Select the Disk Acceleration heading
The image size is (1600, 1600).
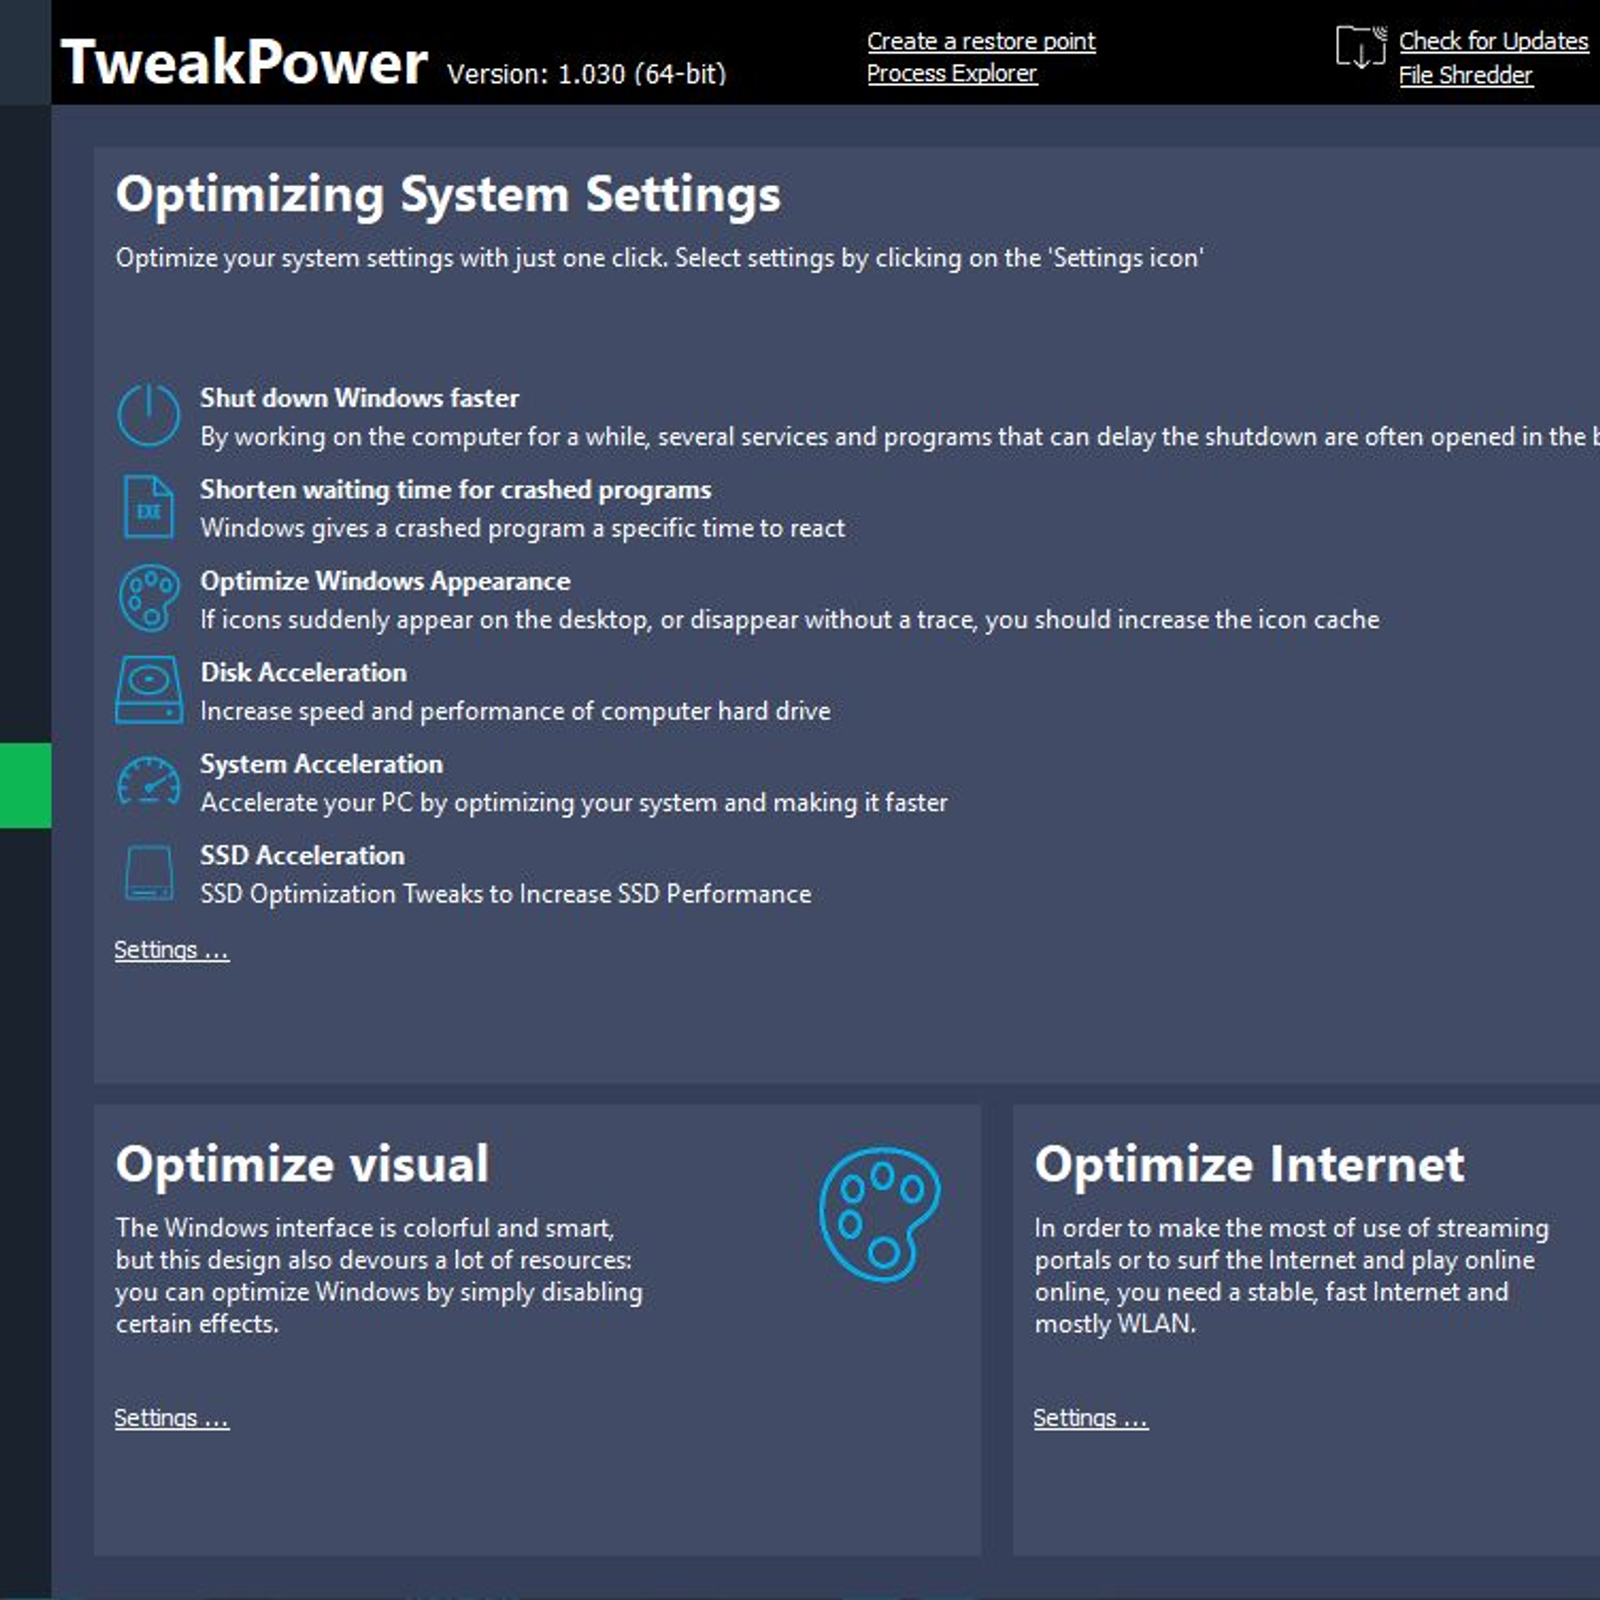pos(303,672)
